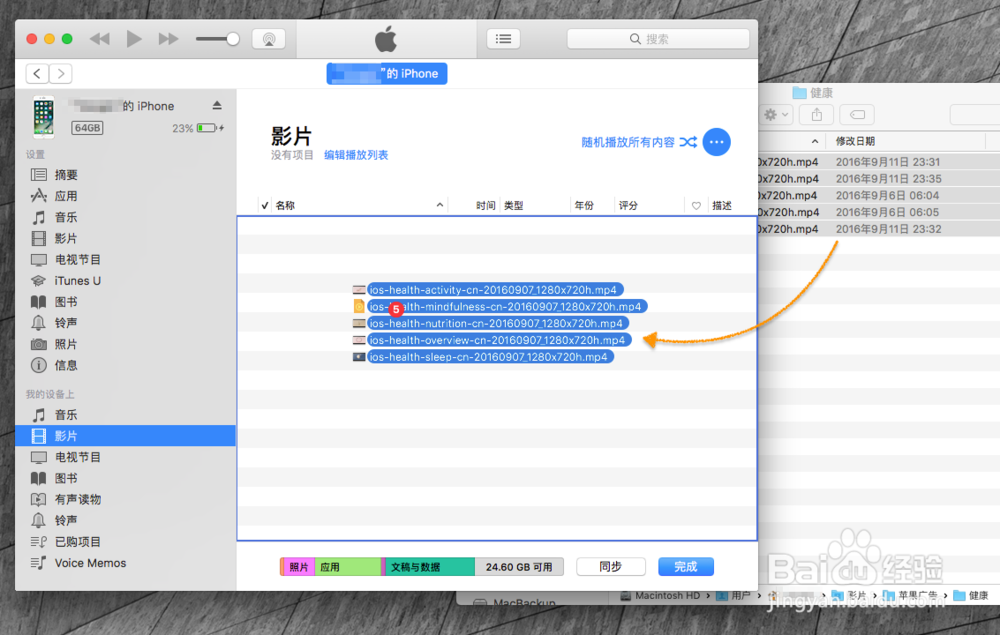
Task: Sort by 描述 column header
Action: [x=722, y=205]
